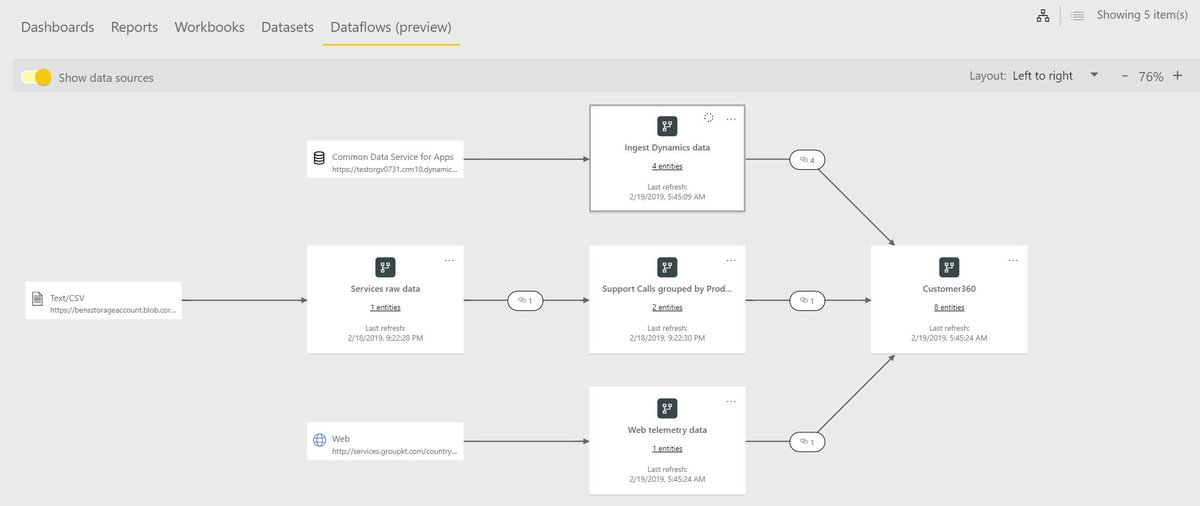Open more options for Ingest Dynamics data
Viewport: 1200px width, 506px height.
pos(731,118)
